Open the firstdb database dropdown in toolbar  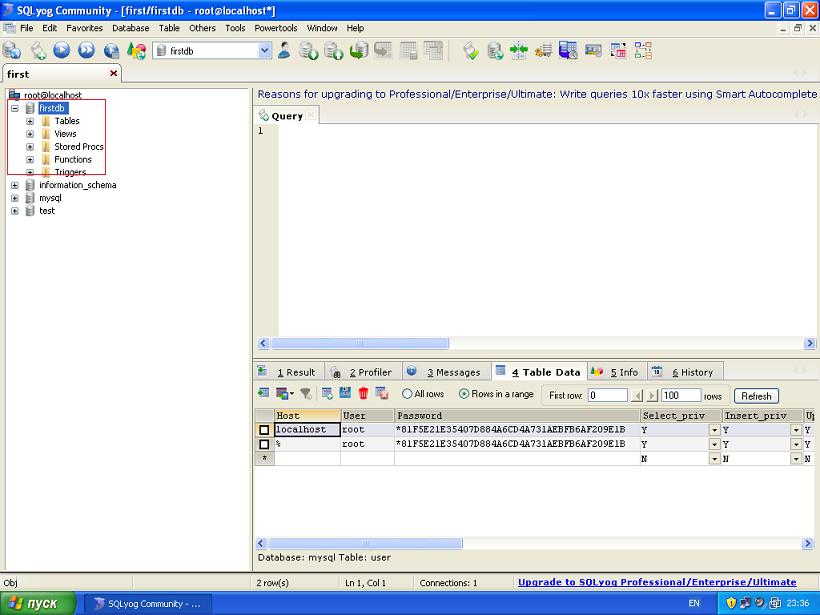click(x=265, y=51)
